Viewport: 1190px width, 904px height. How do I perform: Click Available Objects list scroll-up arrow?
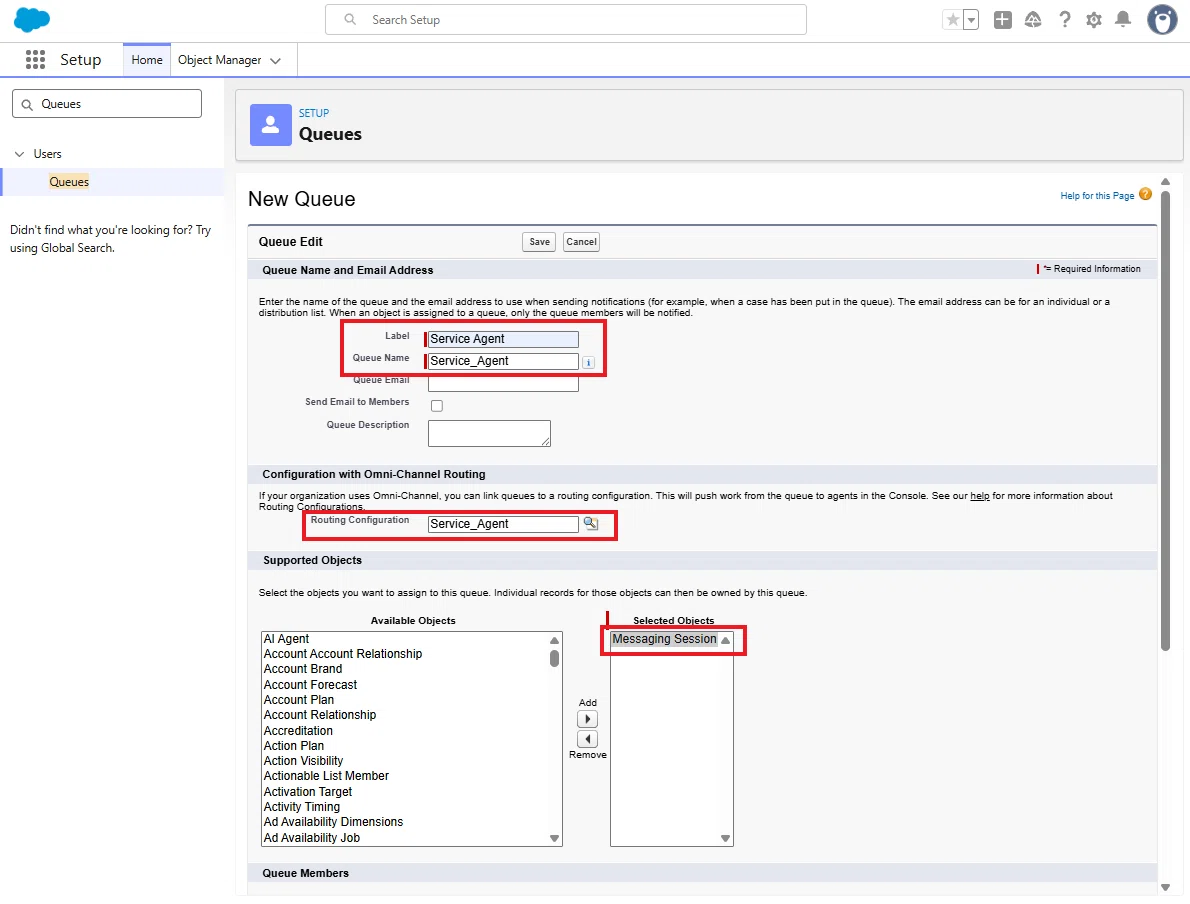(555, 641)
